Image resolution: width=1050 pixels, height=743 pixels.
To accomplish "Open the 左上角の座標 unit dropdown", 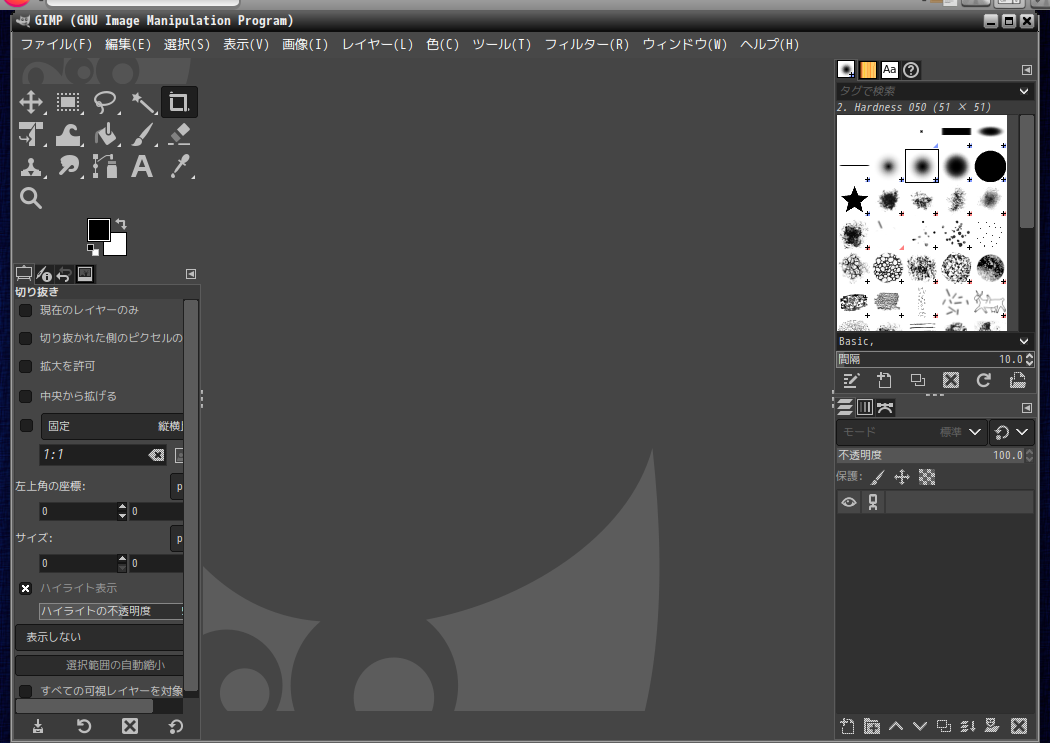I will pyautogui.click(x=177, y=487).
